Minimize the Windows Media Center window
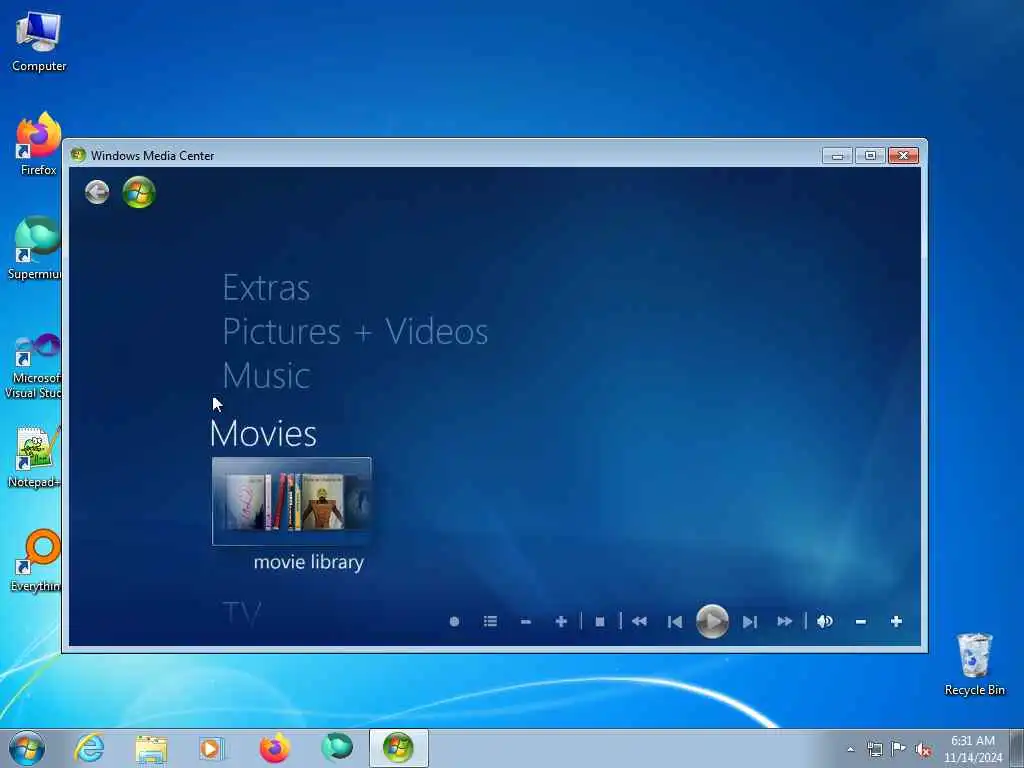The height and width of the screenshot is (768, 1024). [838, 155]
